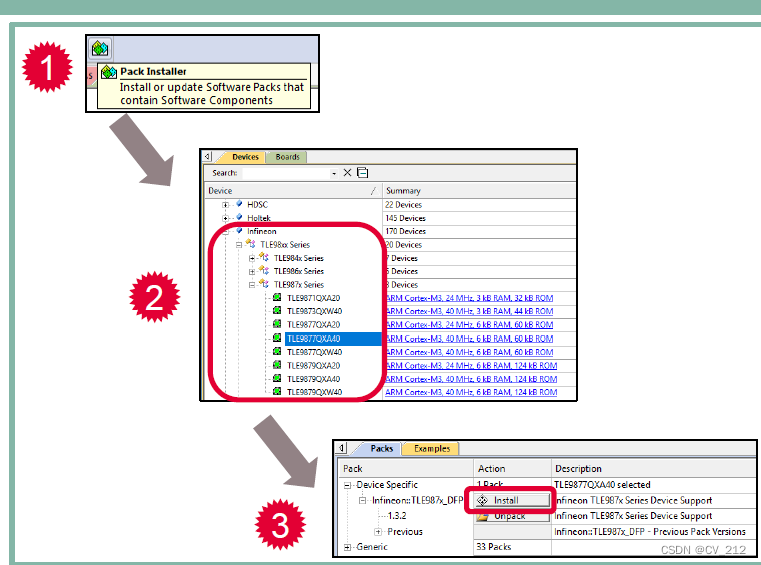Viewport: 761px width, 565px height.
Task: Collapse the Infineon::TLE987x_DFP pack node
Action: click(x=363, y=500)
